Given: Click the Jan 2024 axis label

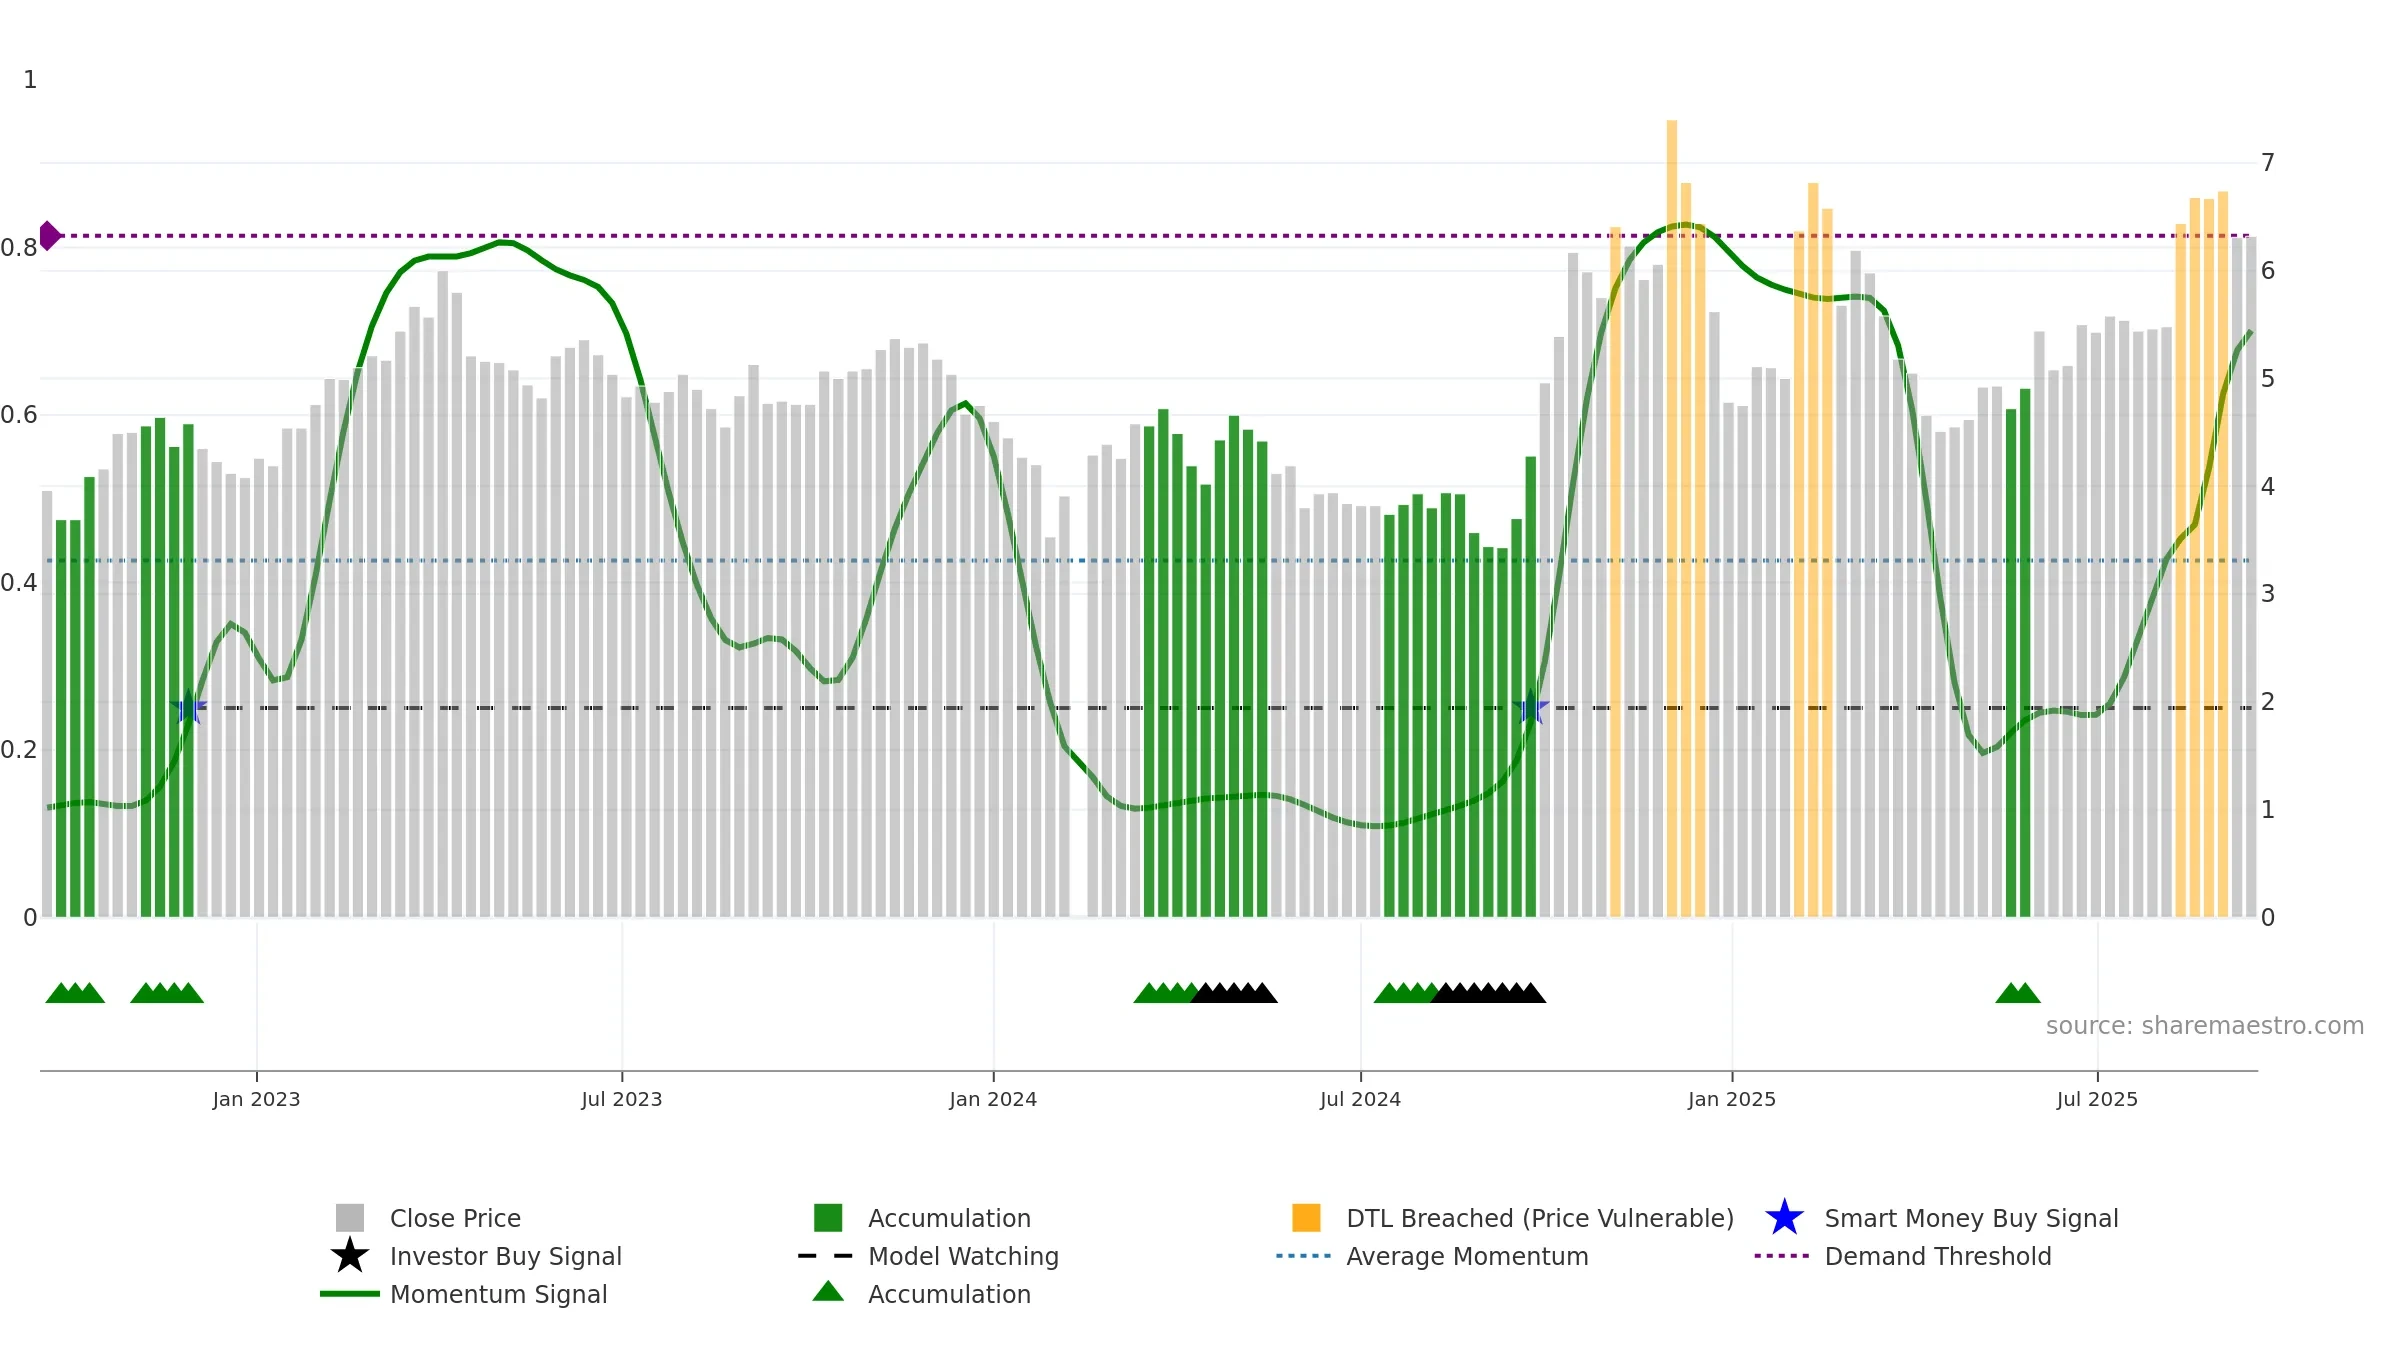Looking at the screenshot, I should tap(993, 1100).
